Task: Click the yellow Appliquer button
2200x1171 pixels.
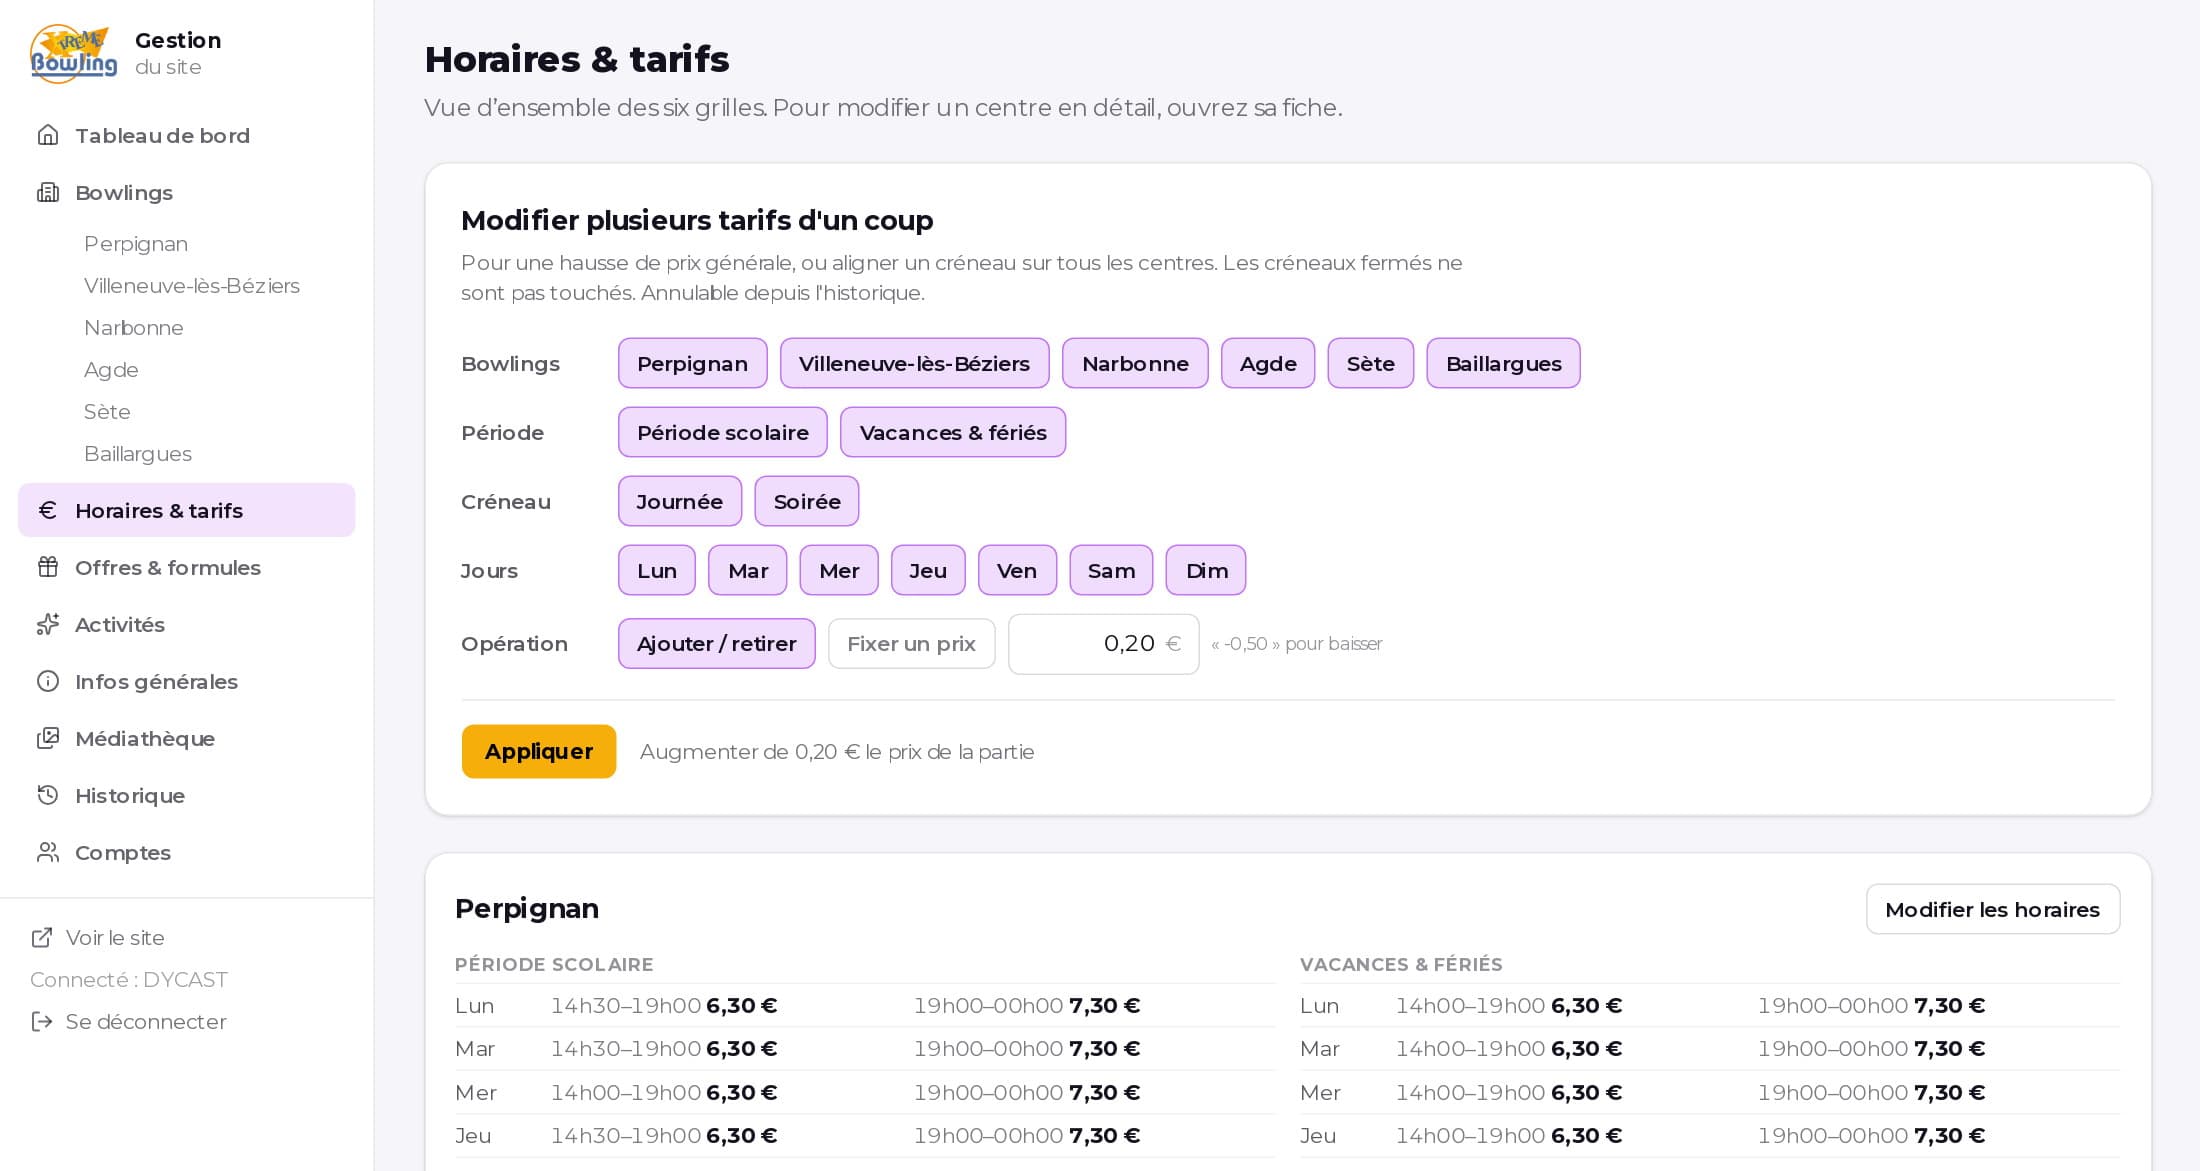Action: click(x=539, y=751)
